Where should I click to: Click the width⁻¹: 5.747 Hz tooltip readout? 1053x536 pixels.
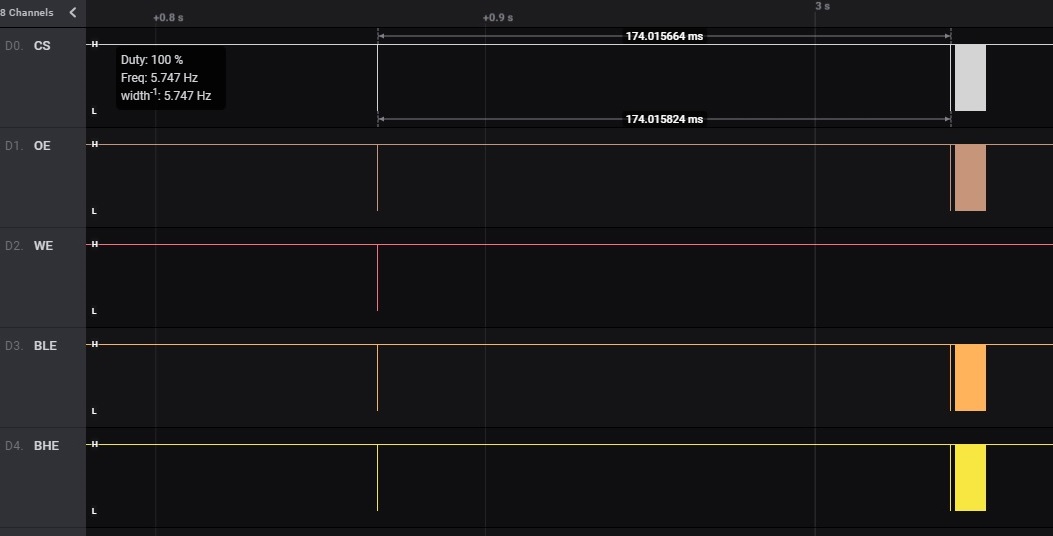click(166, 96)
